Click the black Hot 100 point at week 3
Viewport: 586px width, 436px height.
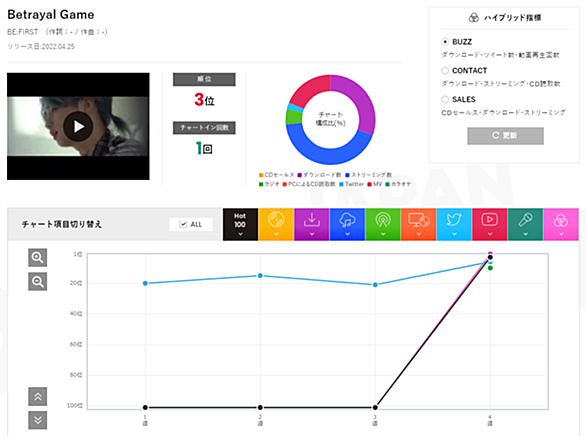point(375,407)
